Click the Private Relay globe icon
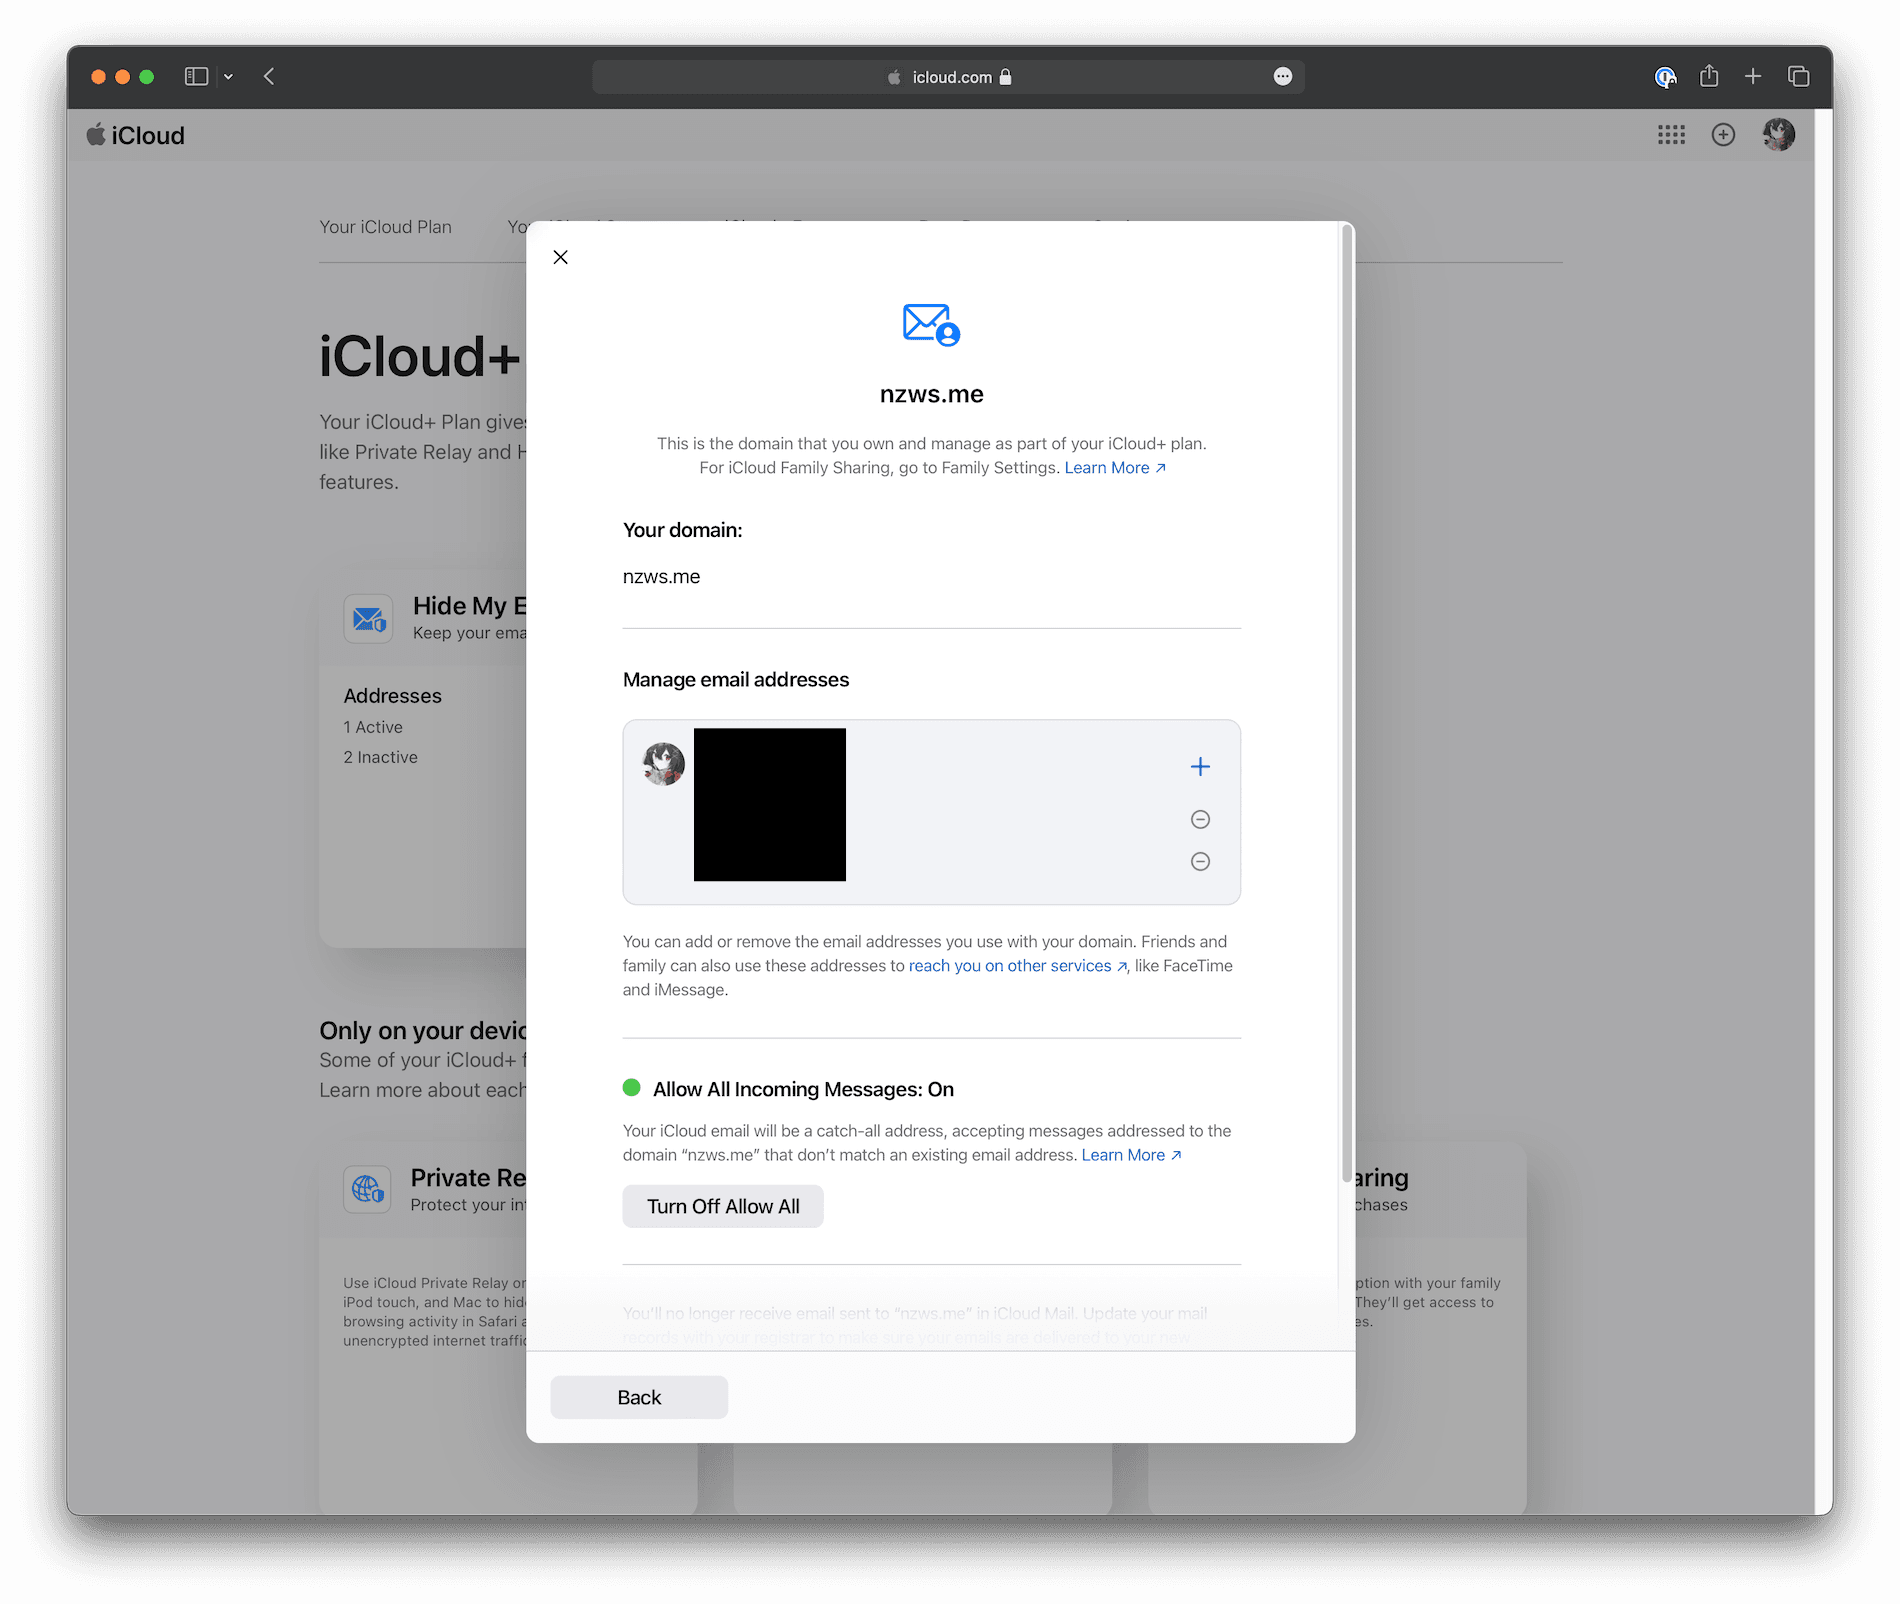Image resolution: width=1900 pixels, height=1604 pixels. tap(367, 1189)
